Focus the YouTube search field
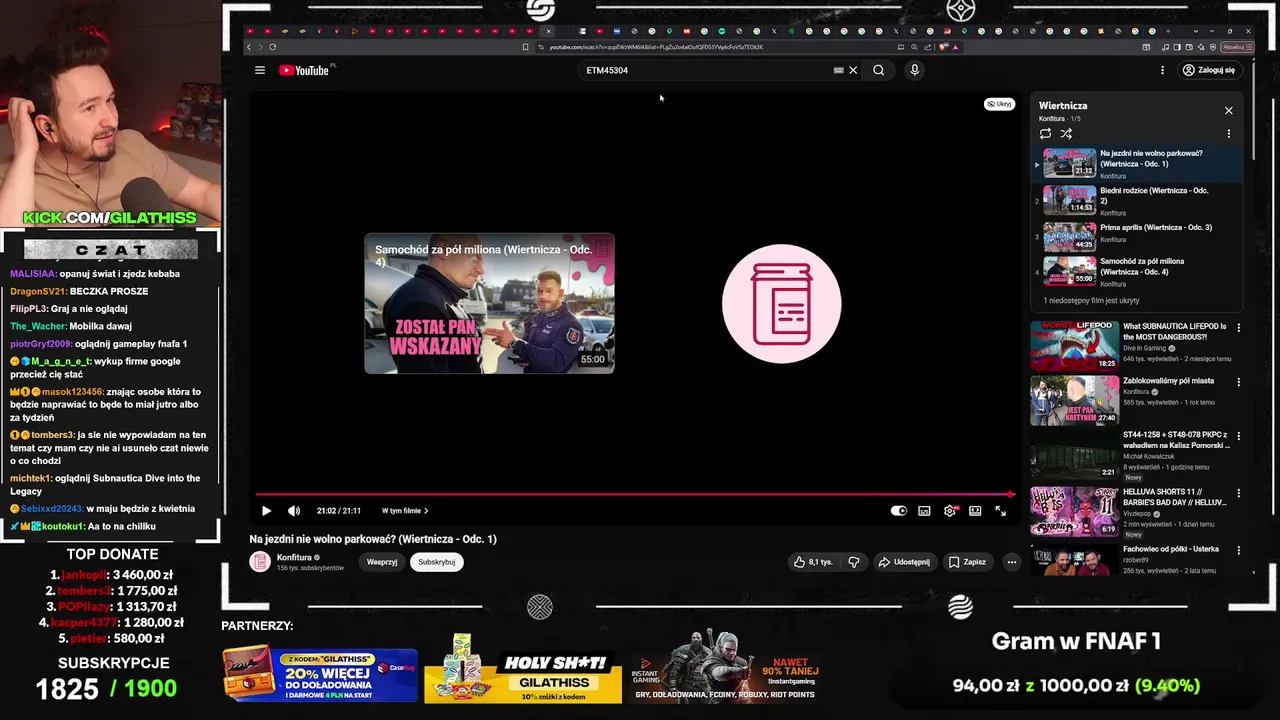 coord(708,70)
